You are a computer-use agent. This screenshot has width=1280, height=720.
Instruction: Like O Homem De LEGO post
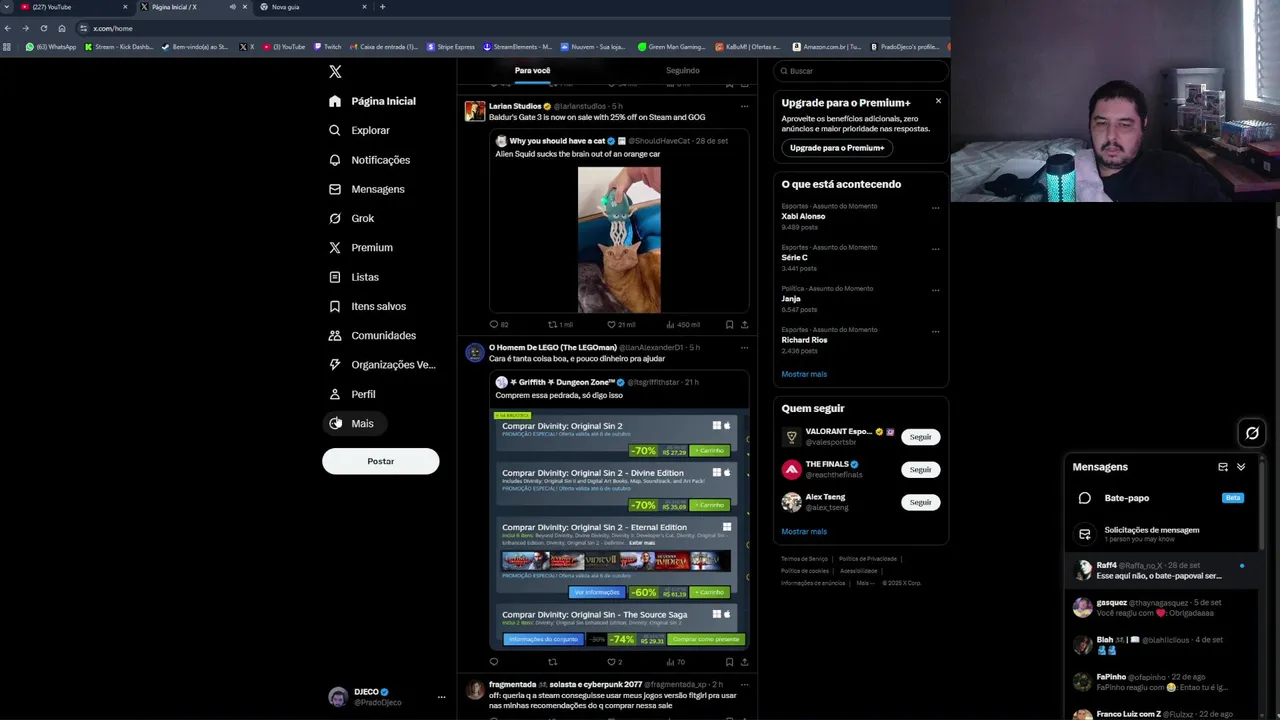coord(614,661)
